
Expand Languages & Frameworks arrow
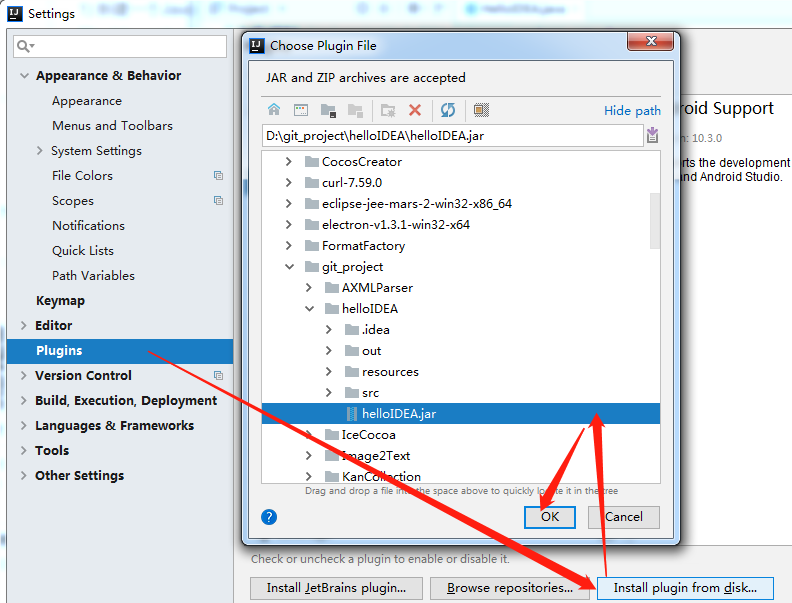[x=23, y=425]
